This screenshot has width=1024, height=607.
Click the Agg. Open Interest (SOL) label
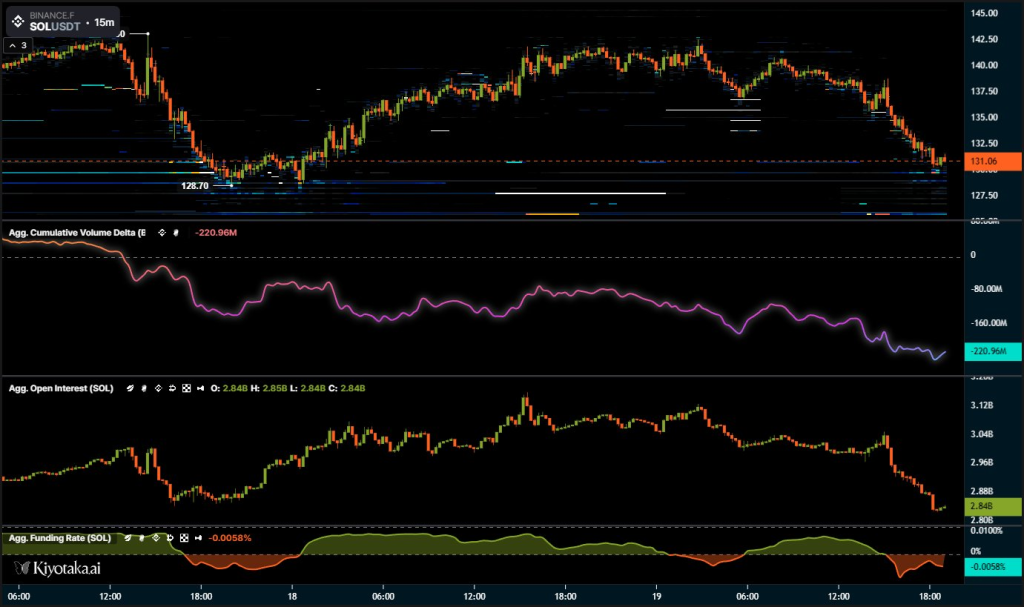click(x=61, y=388)
